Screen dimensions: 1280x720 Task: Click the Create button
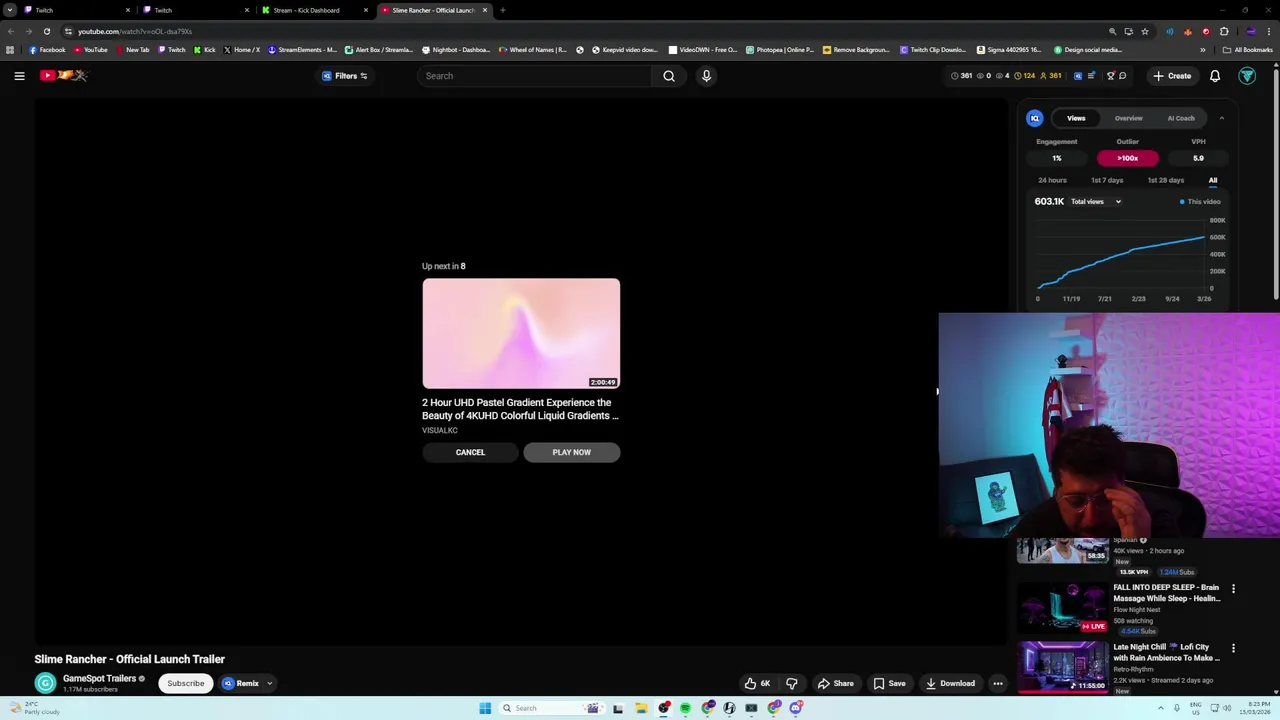click(1172, 76)
